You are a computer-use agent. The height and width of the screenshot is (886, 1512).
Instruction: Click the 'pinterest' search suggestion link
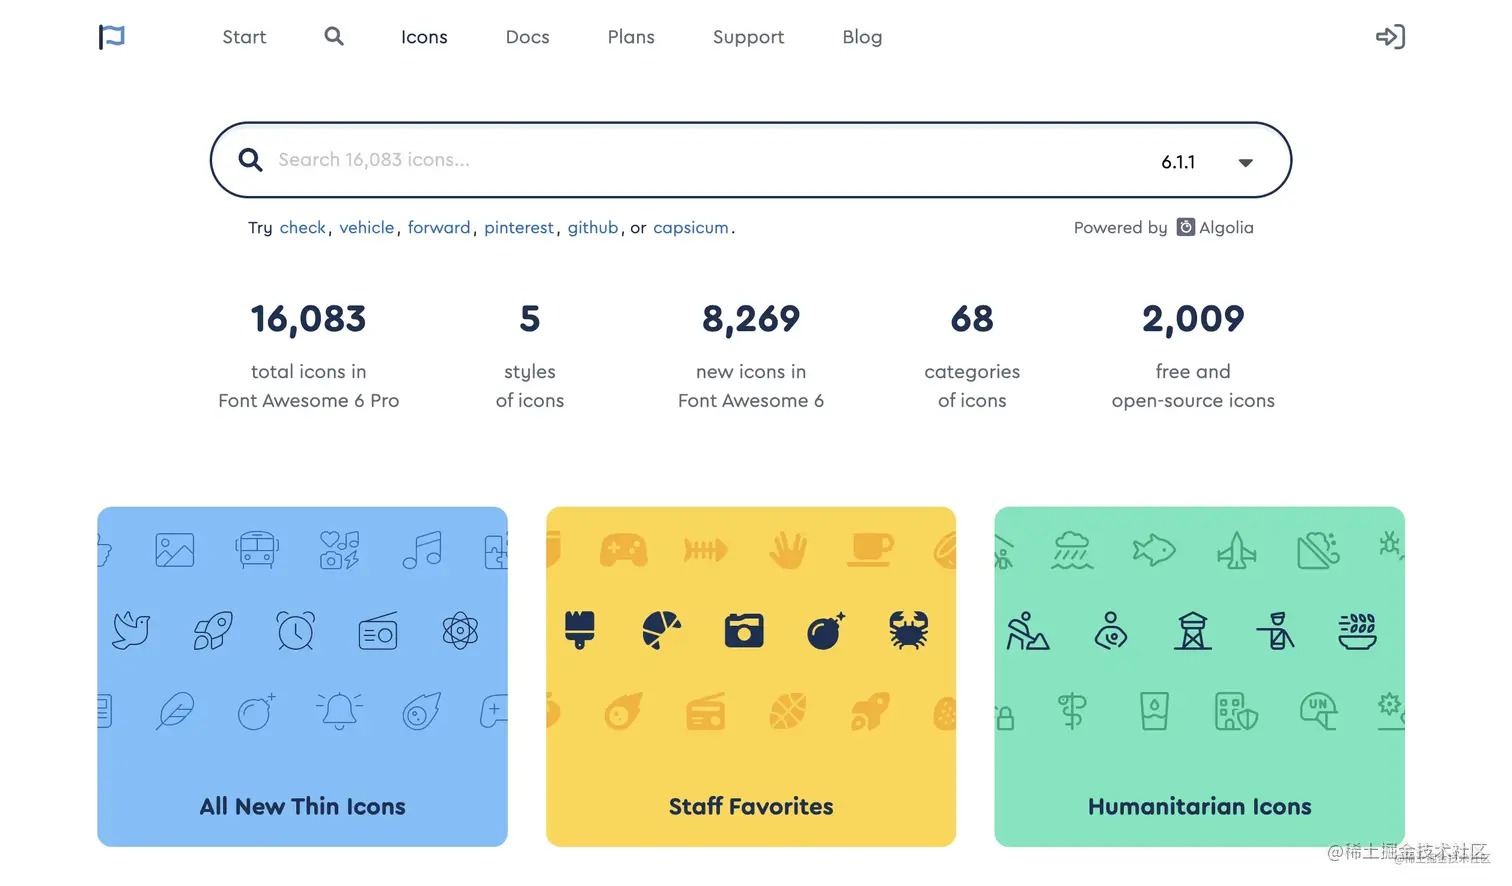(519, 228)
